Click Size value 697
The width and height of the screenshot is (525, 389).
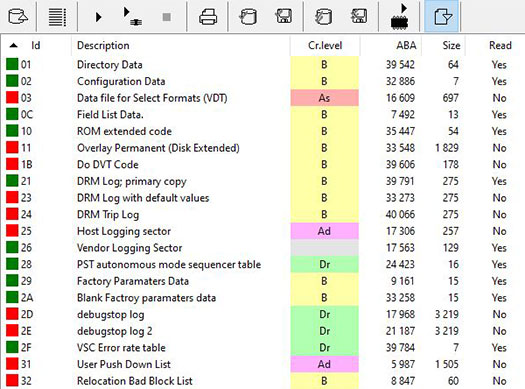coord(450,98)
